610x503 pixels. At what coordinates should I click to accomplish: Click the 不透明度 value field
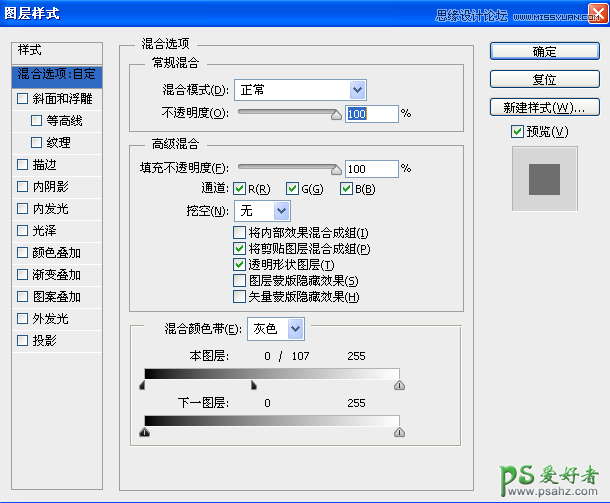(x=372, y=114)
